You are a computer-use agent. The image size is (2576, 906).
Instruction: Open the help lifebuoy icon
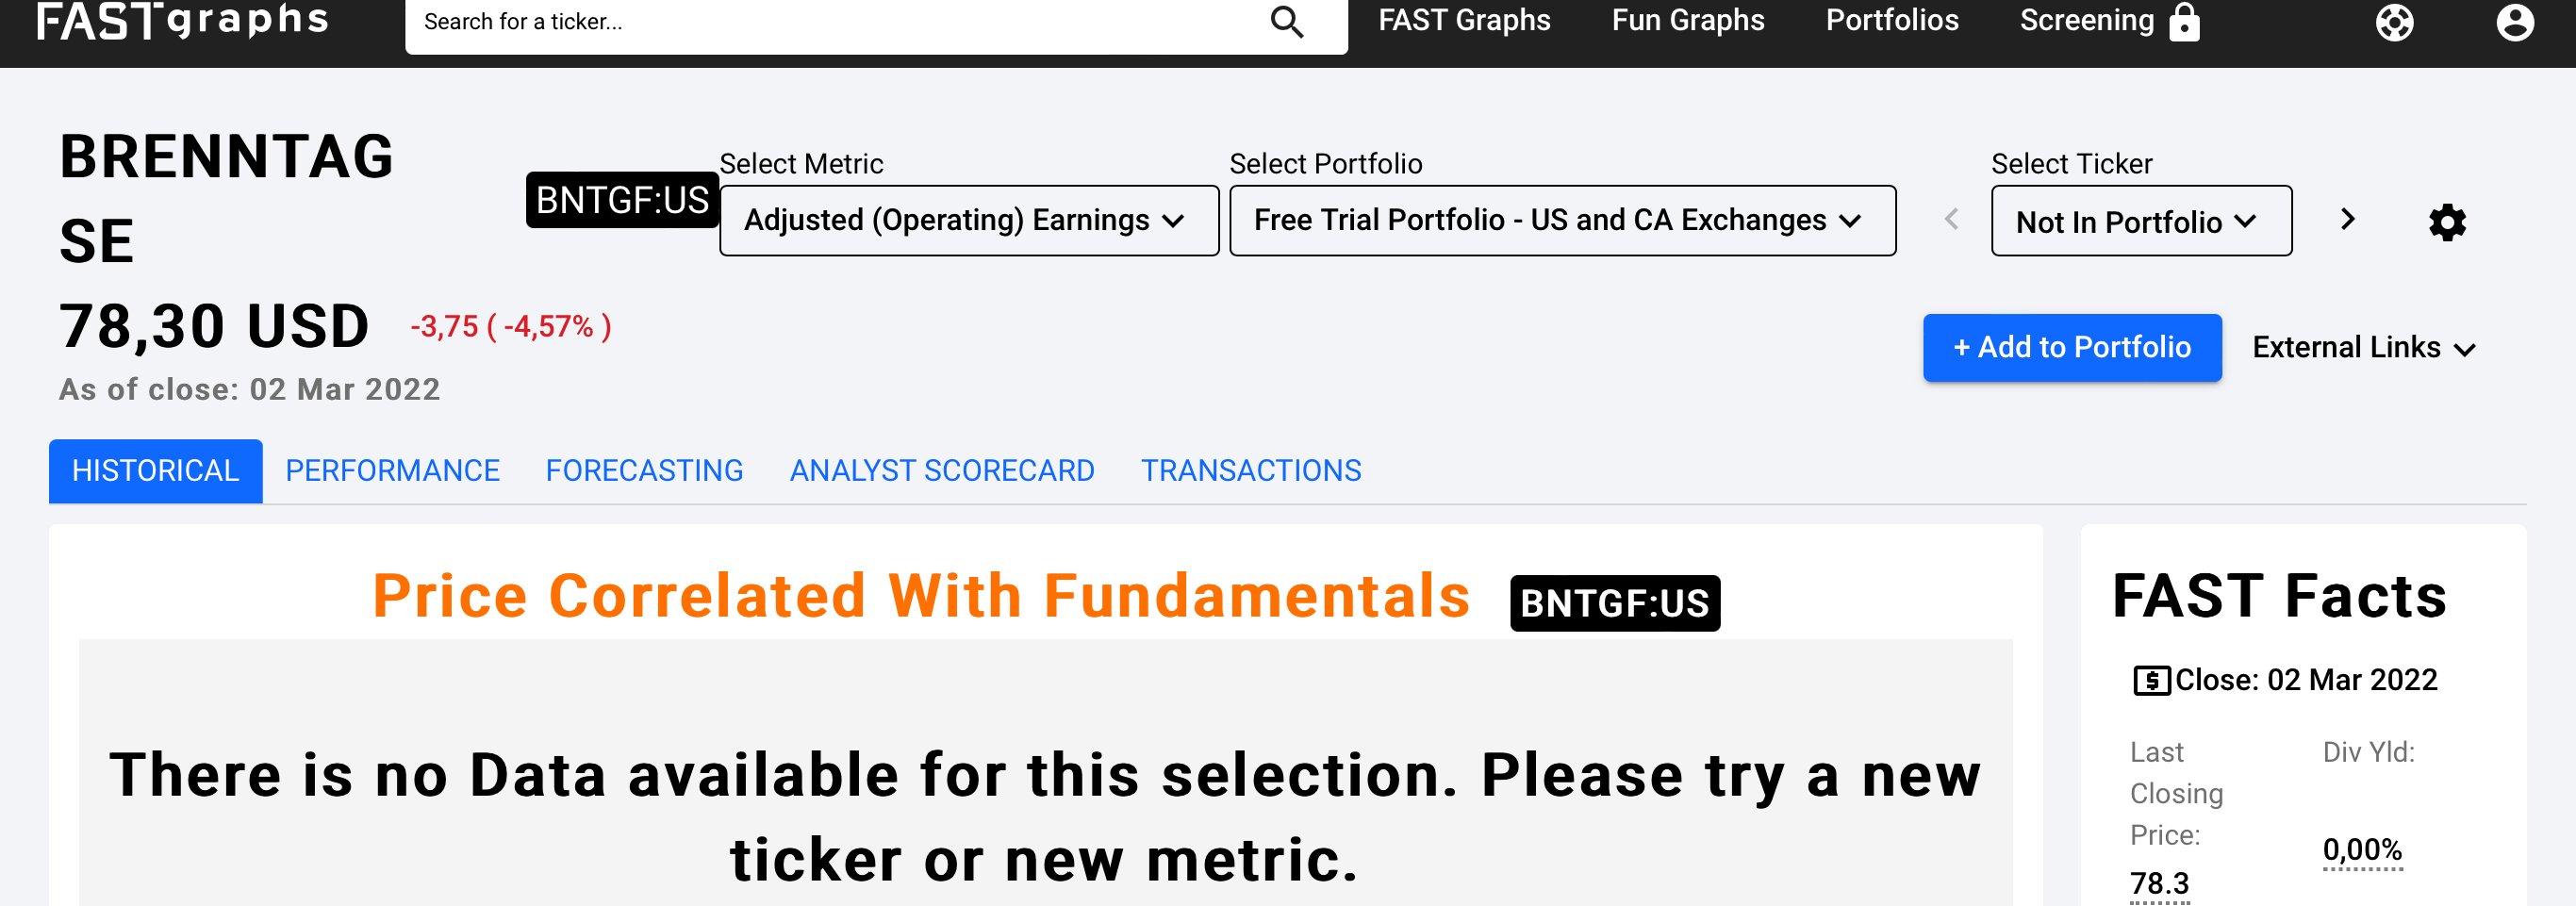pyautogui.click(x=2394, y=22)
